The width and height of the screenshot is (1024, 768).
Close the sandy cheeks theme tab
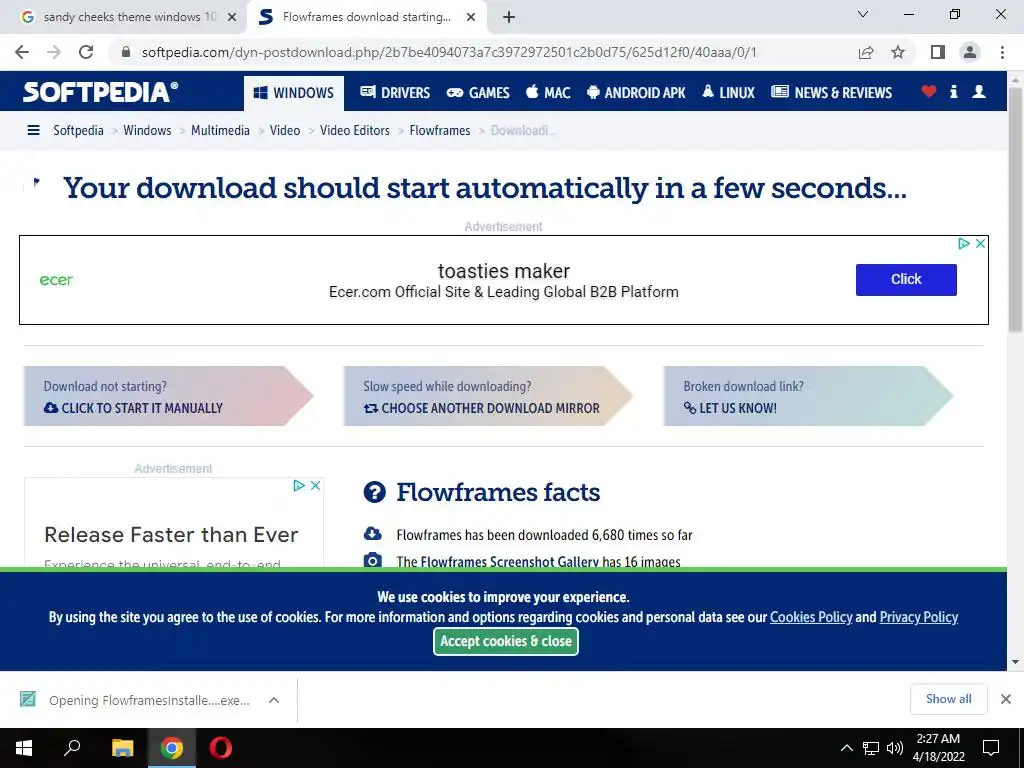coord(232,17)
